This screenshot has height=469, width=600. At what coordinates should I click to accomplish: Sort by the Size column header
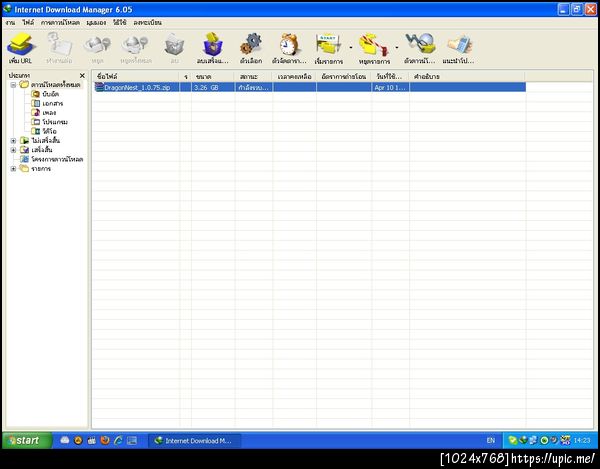tap(213, 77)
